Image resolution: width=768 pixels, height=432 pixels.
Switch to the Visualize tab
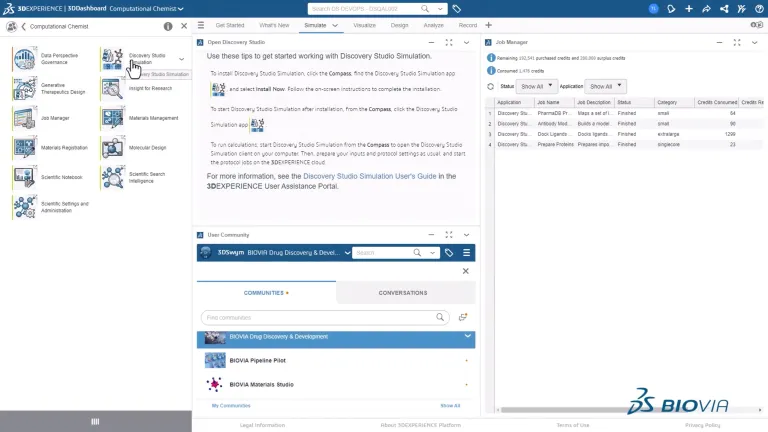tap(364, 25)
